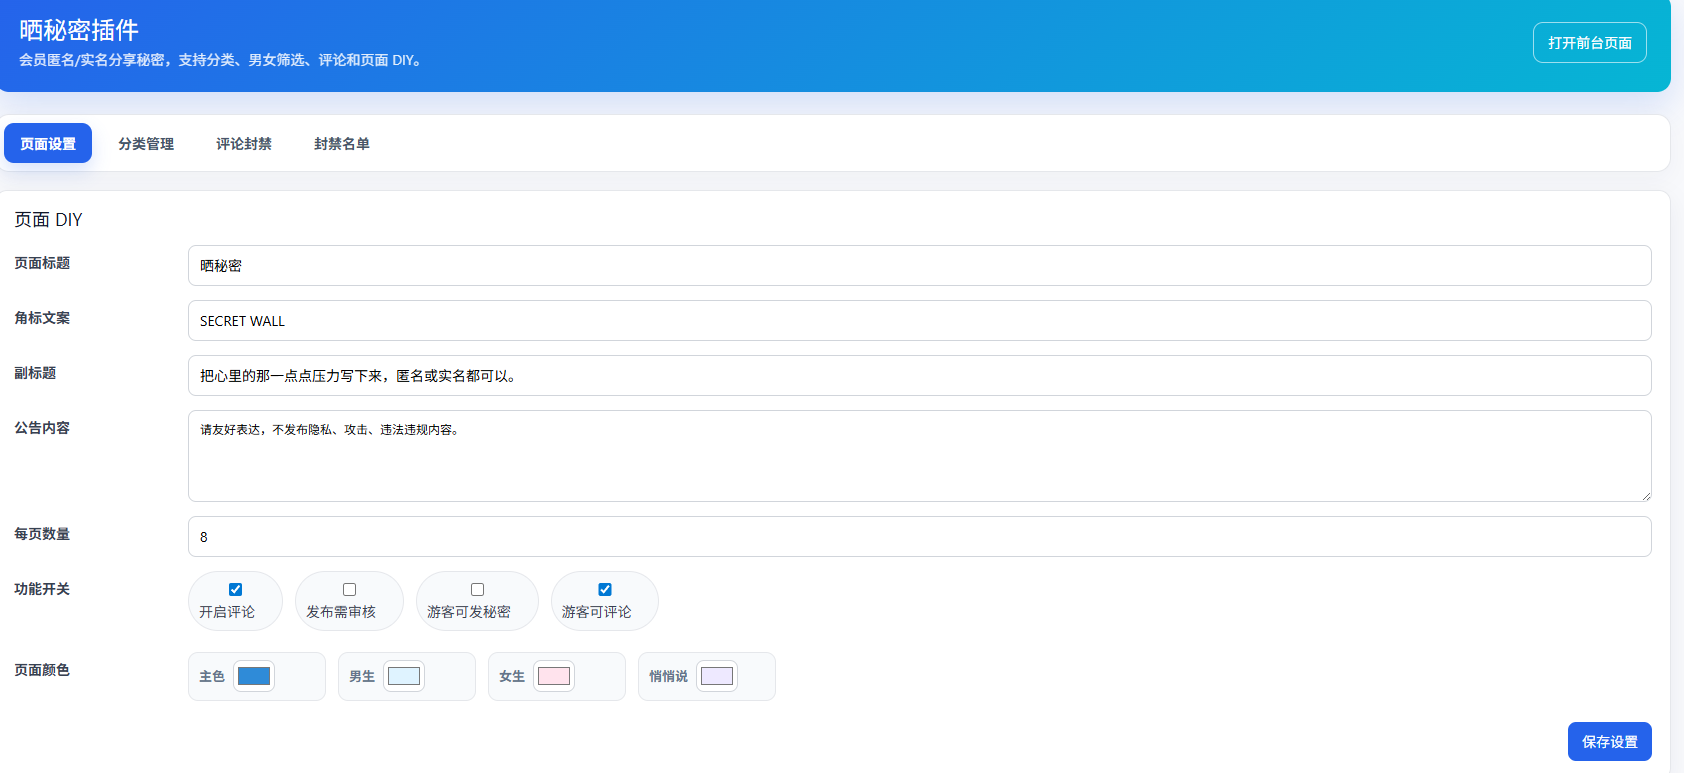The image size is (1684, 773).
Task: Open the 主色 blue color swatch
Action: 254,676
